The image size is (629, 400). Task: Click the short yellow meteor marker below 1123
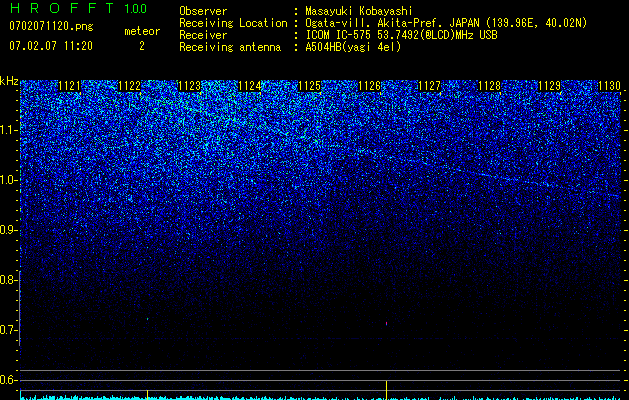(147, 395)
